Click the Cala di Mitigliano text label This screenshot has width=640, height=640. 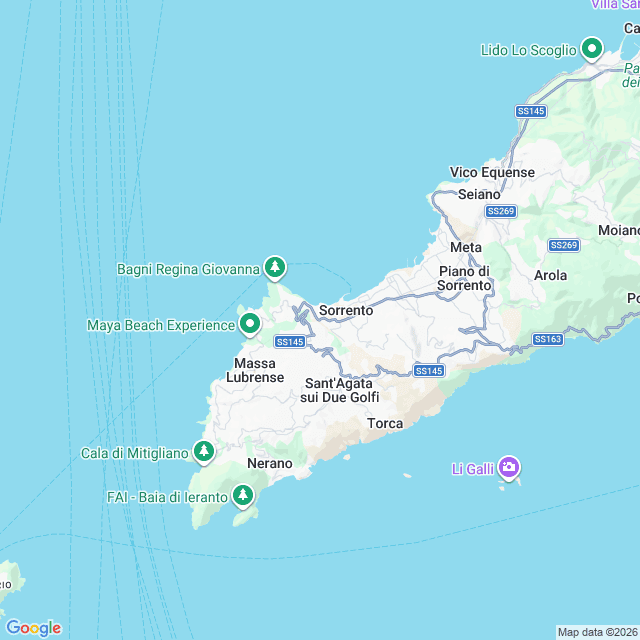[x=135, y=453]
